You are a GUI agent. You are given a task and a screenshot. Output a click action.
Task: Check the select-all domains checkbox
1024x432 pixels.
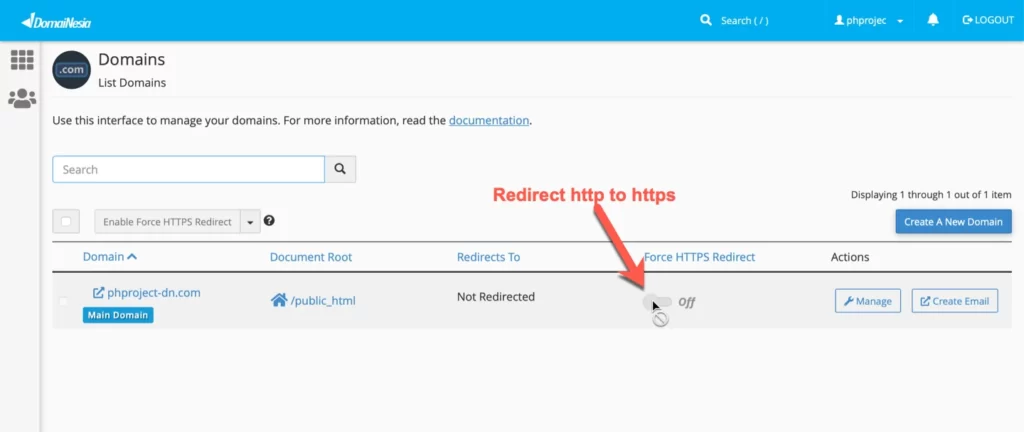pyautogui.click(x=66, y=222)
